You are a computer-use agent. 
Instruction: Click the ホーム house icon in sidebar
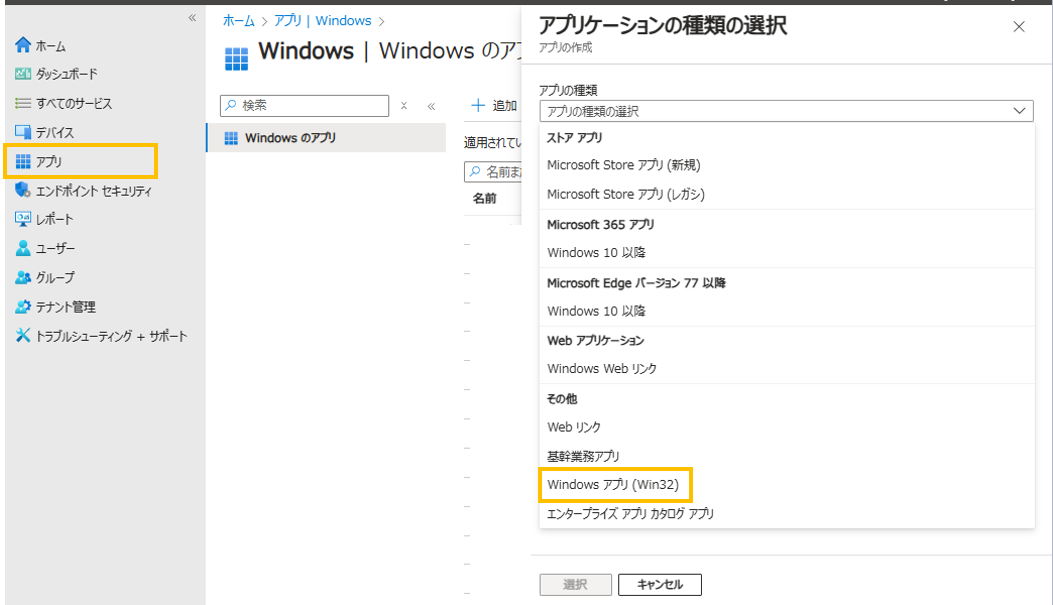tap(23, 45)
